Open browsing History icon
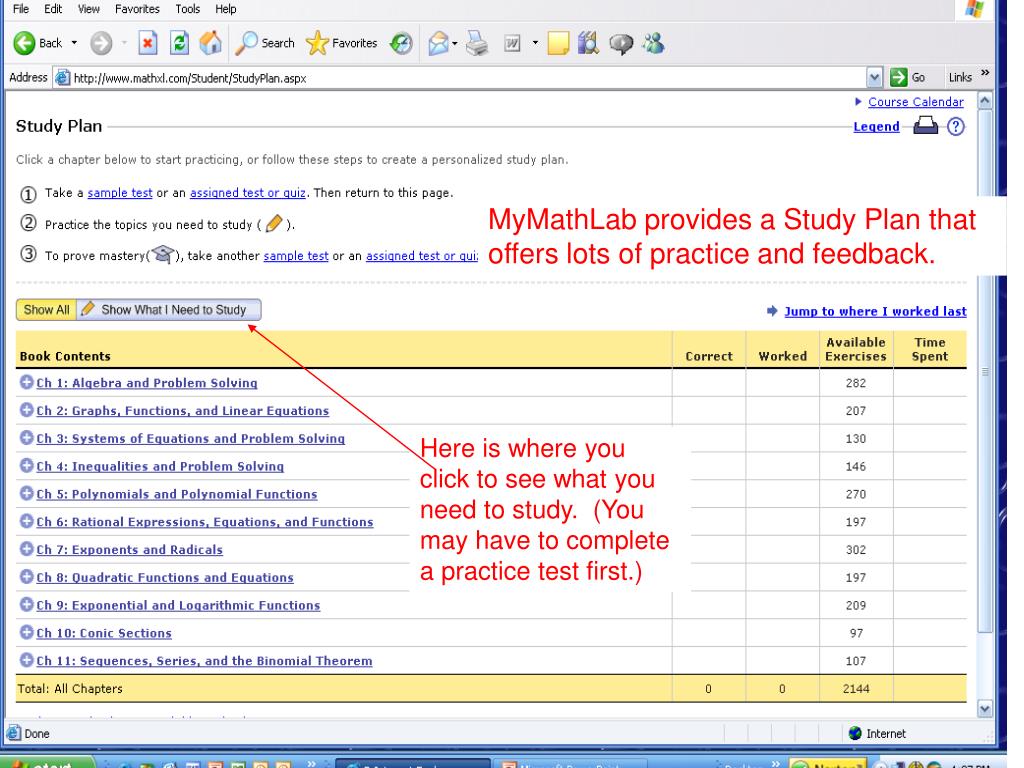The height and width of the screenshot is (768, 1024). [401, 43]
